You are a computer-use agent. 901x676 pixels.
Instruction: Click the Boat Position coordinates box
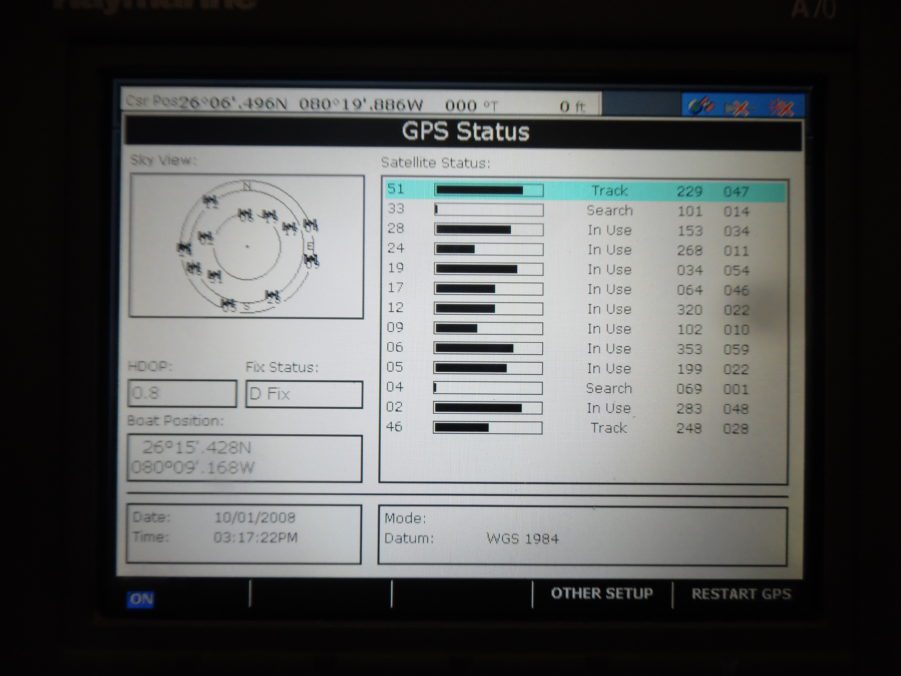click(x=245, y=458)
